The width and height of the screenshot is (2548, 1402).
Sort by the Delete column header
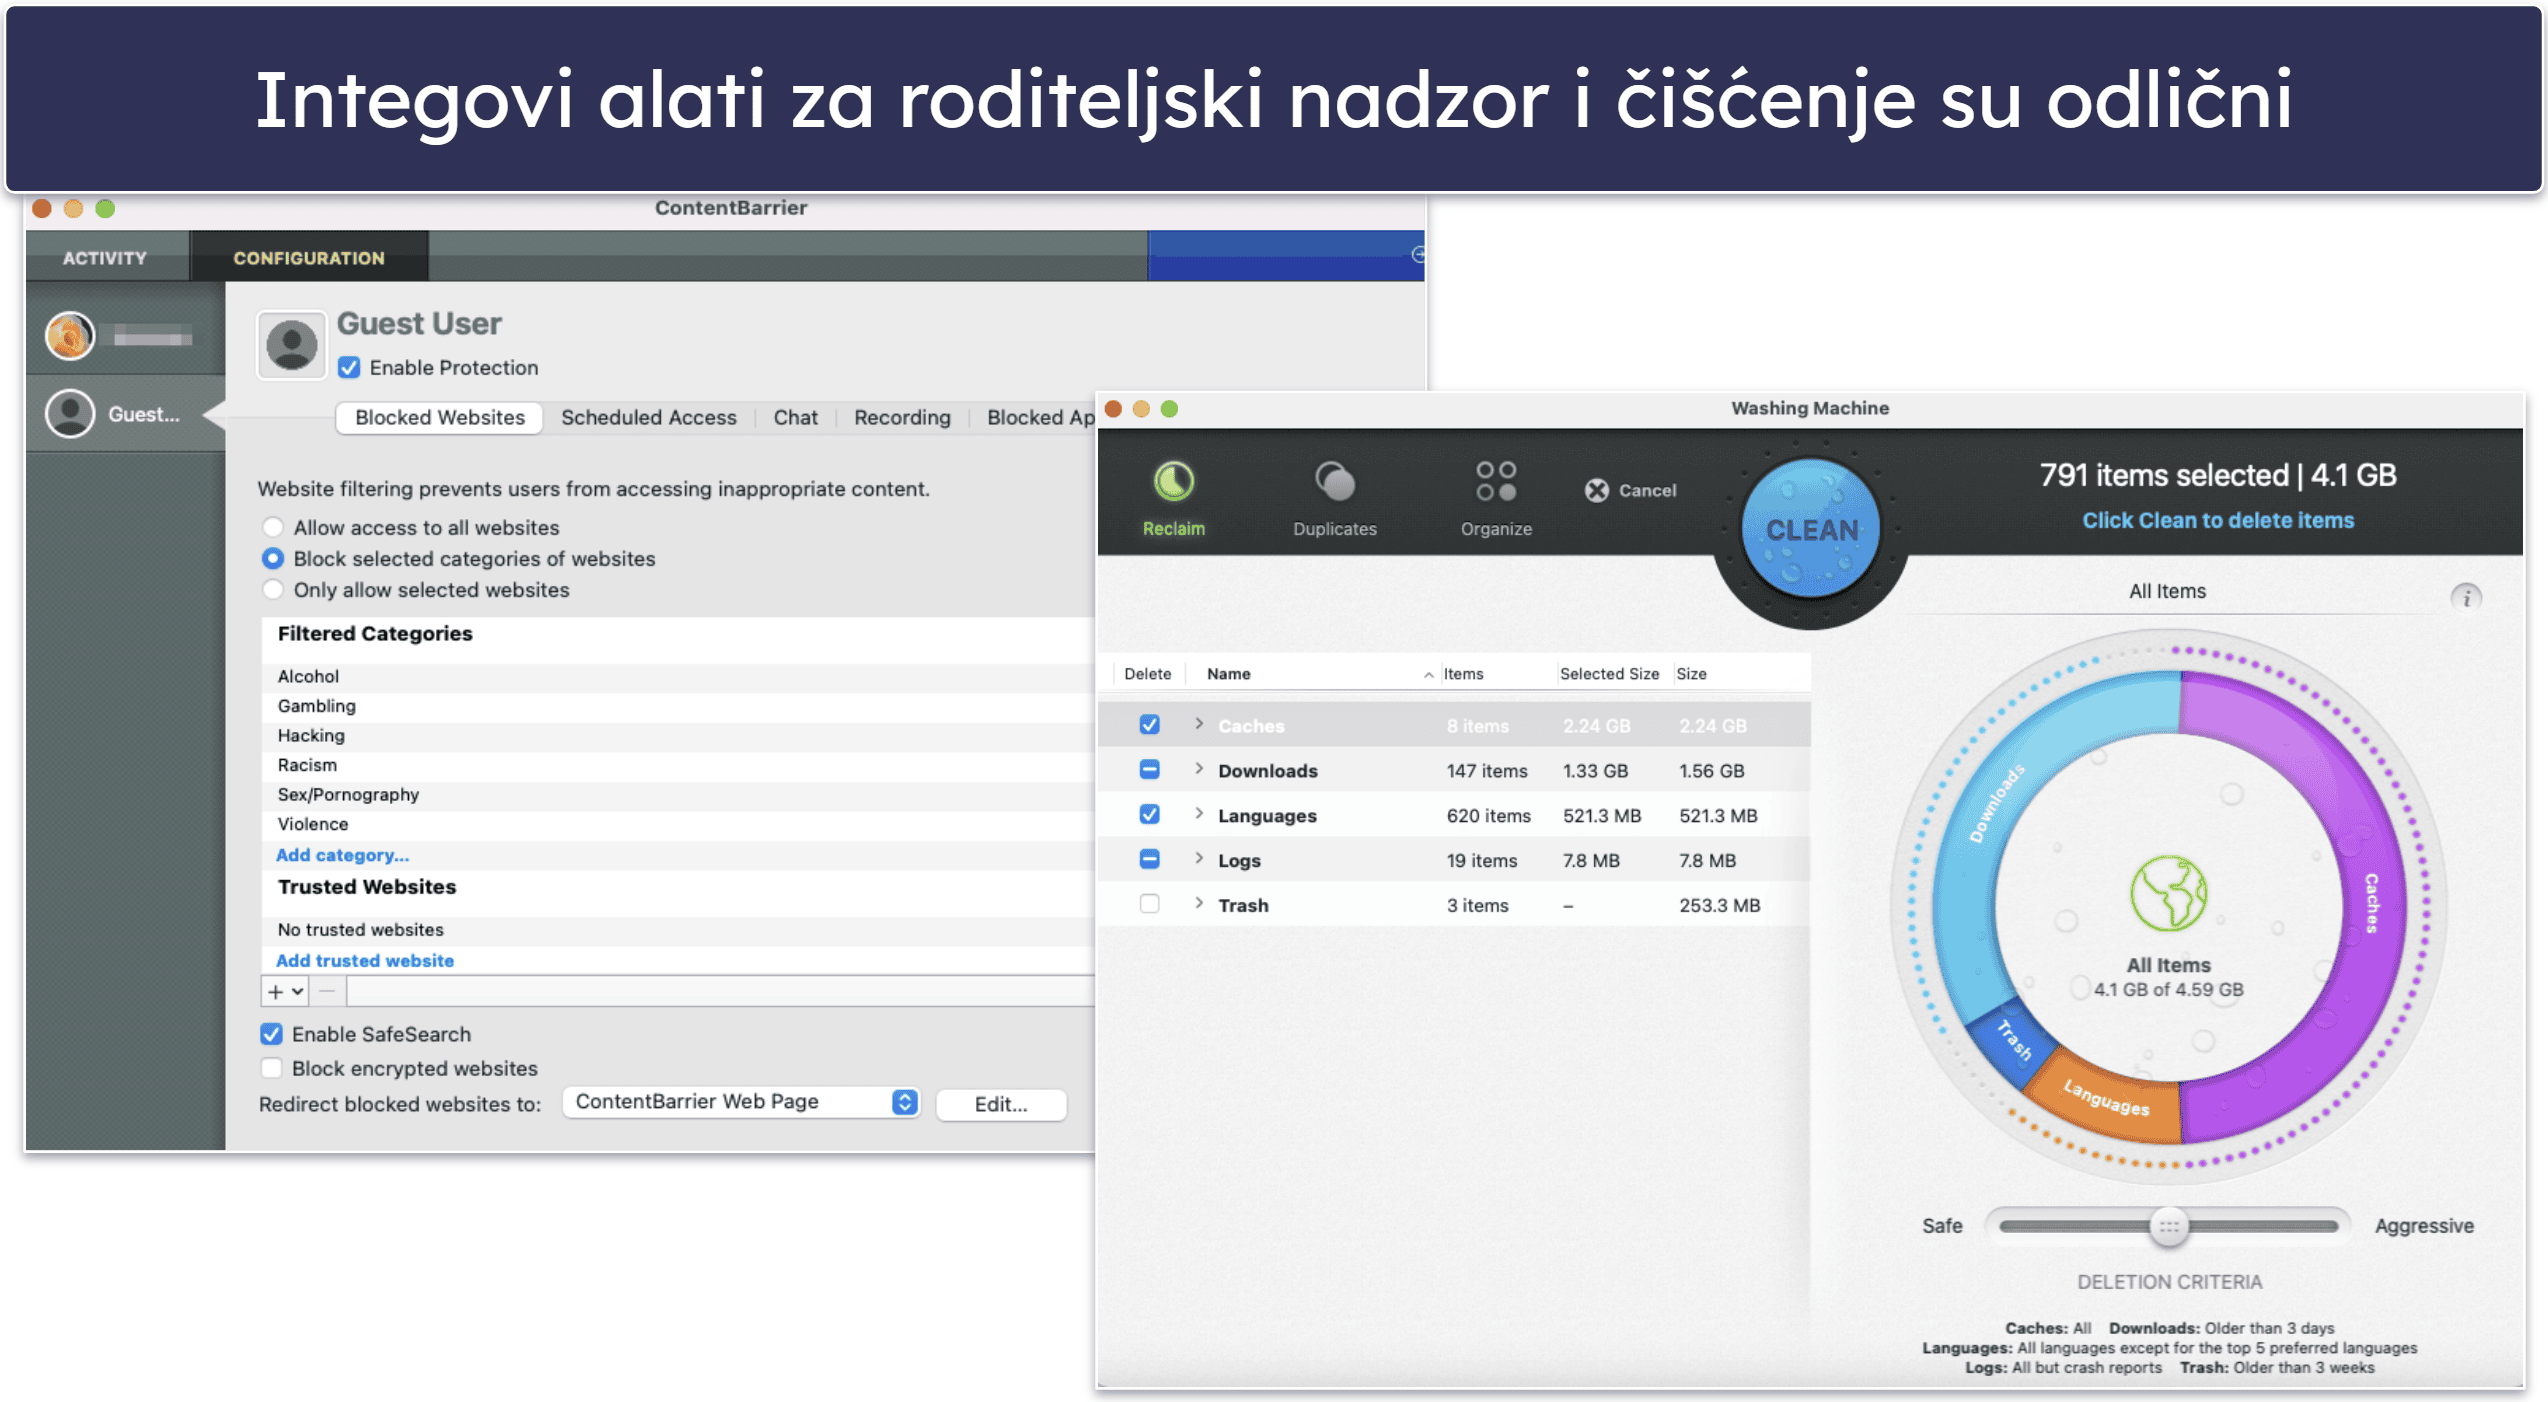pos(1147,674)
